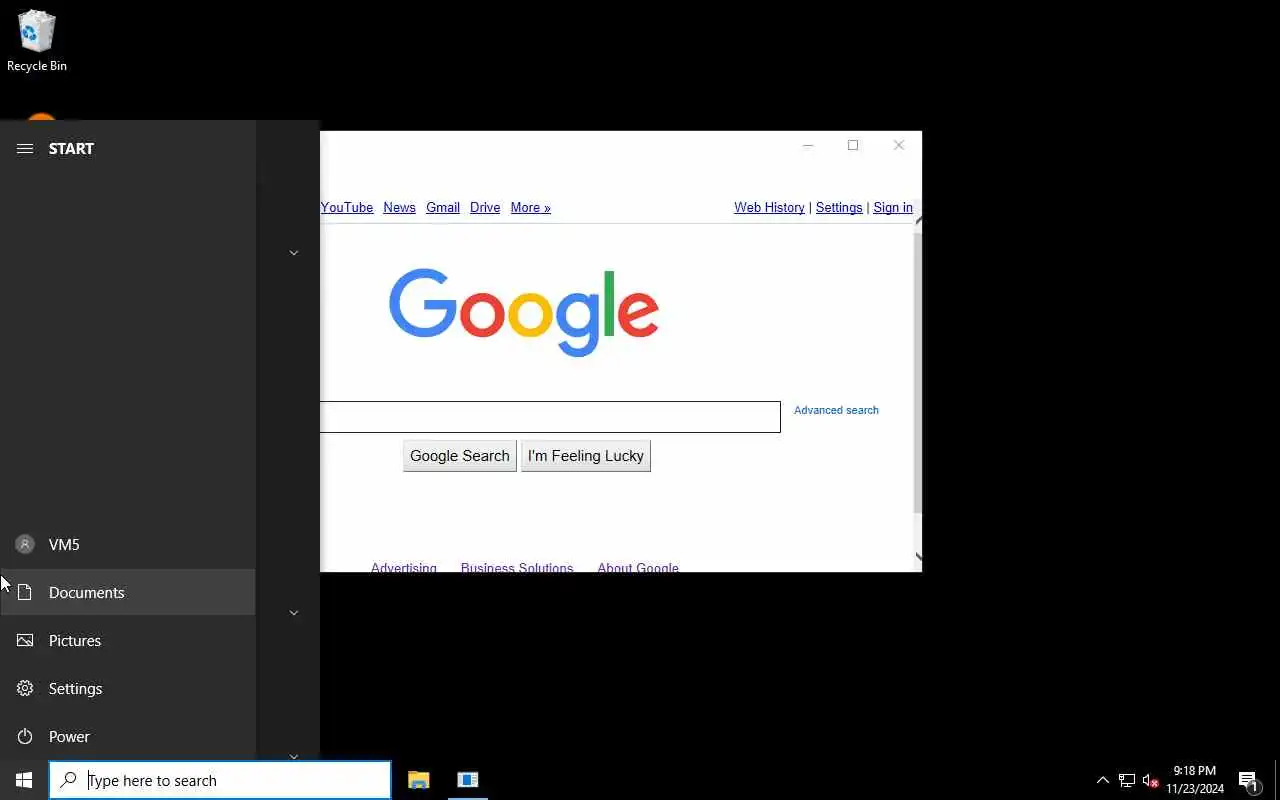Screen dimensions: 1280x800
Task: Open the Business Solutions link
Action: (517, 567)
